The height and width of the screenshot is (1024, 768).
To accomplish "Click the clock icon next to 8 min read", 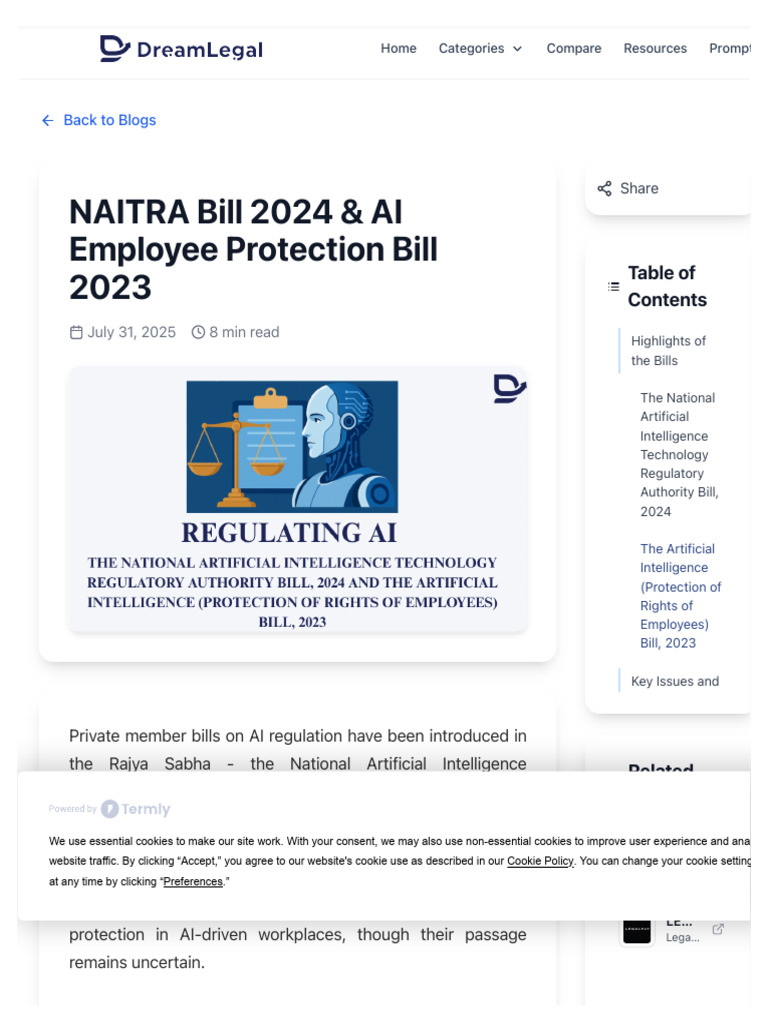I will tap(198, 332).
